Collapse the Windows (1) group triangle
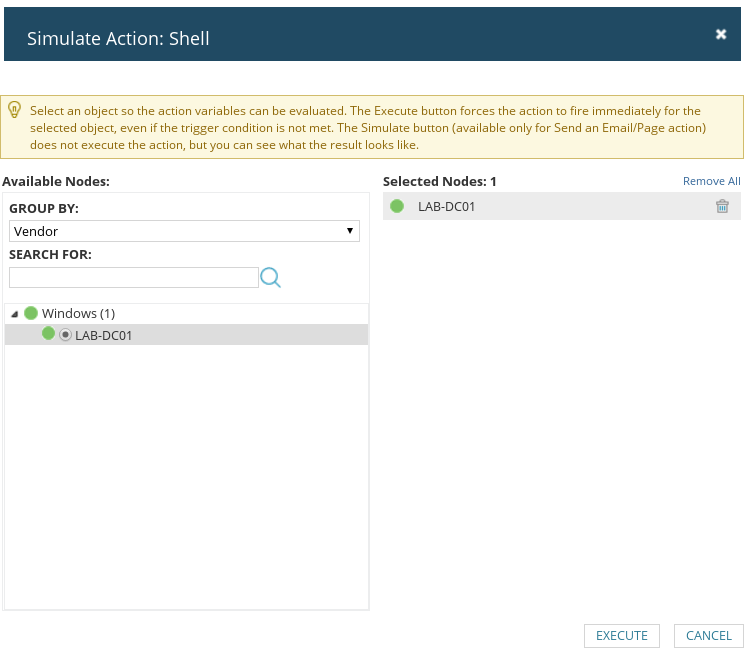 coord(15,314)
